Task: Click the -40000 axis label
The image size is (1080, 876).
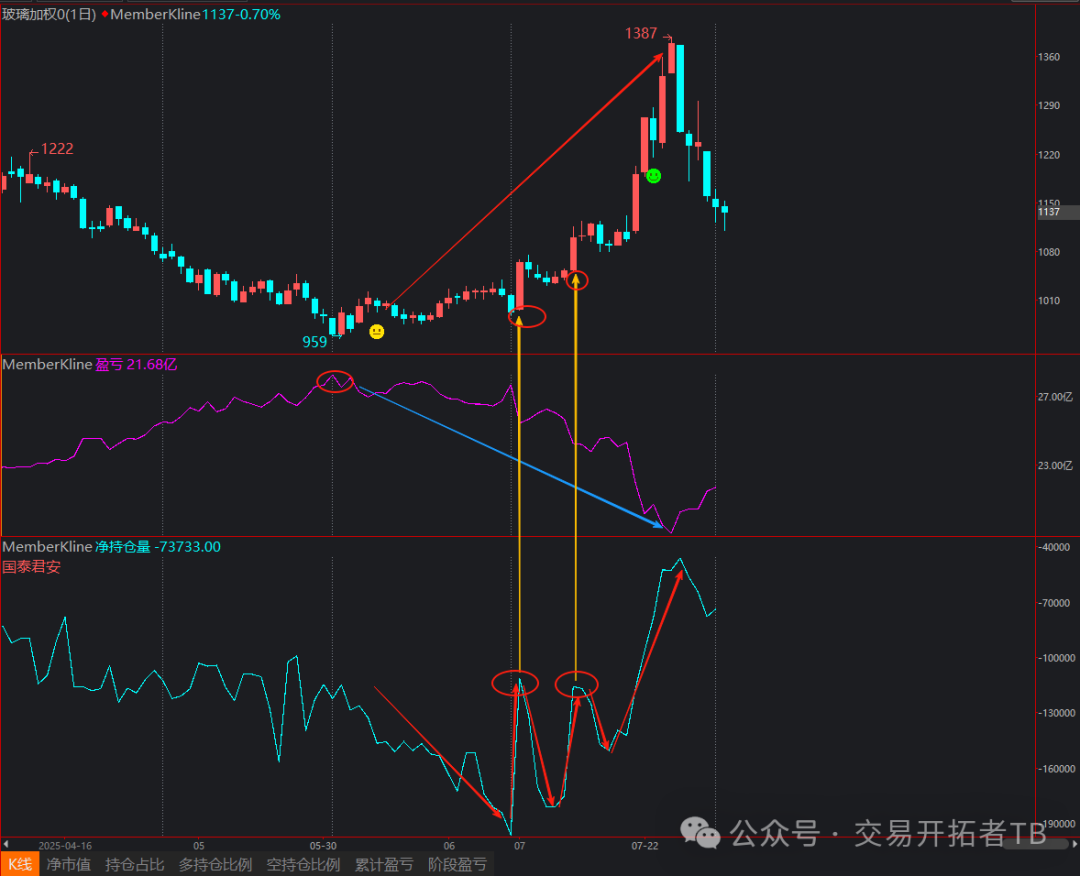Action: click(x=1054, y=547)
